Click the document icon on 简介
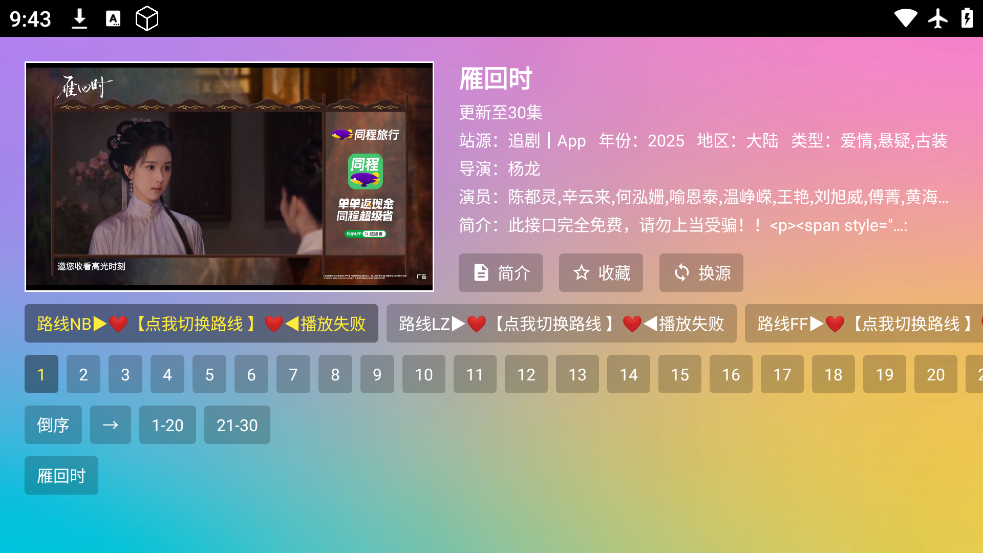Screen dimensions: 983x553 [x=481, y=273]
